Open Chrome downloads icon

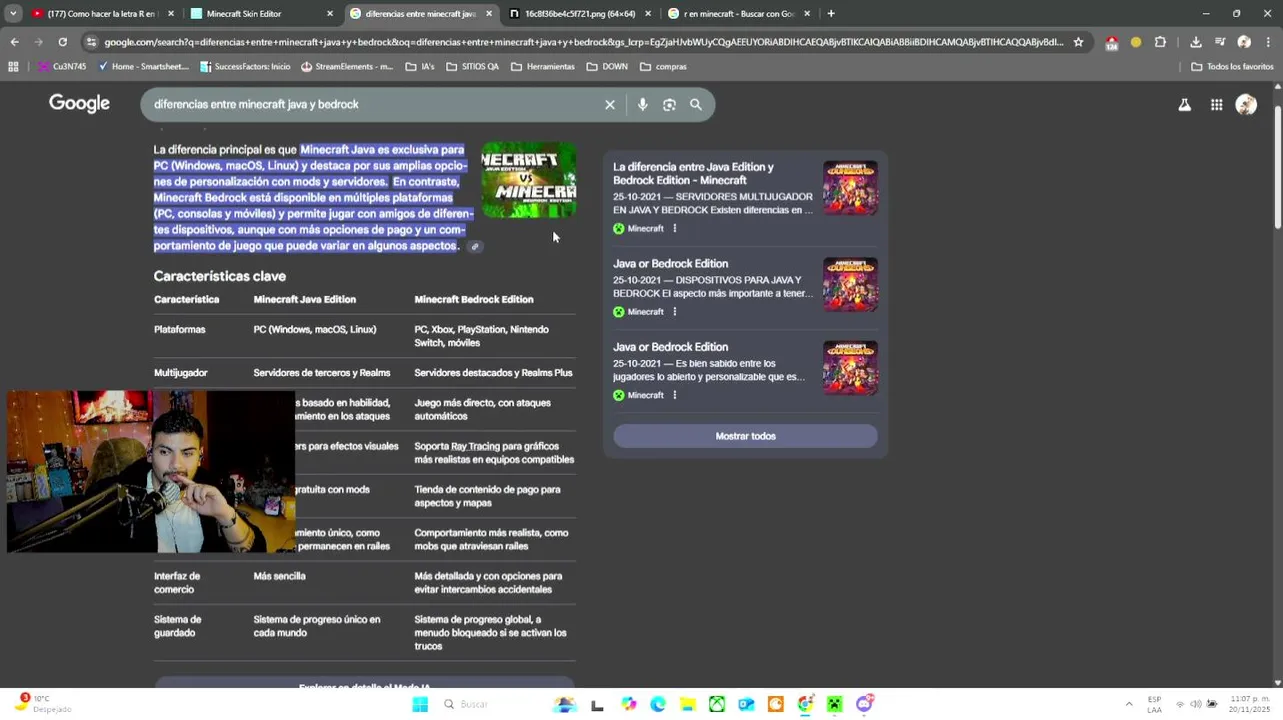click(x=1196, y=42)
